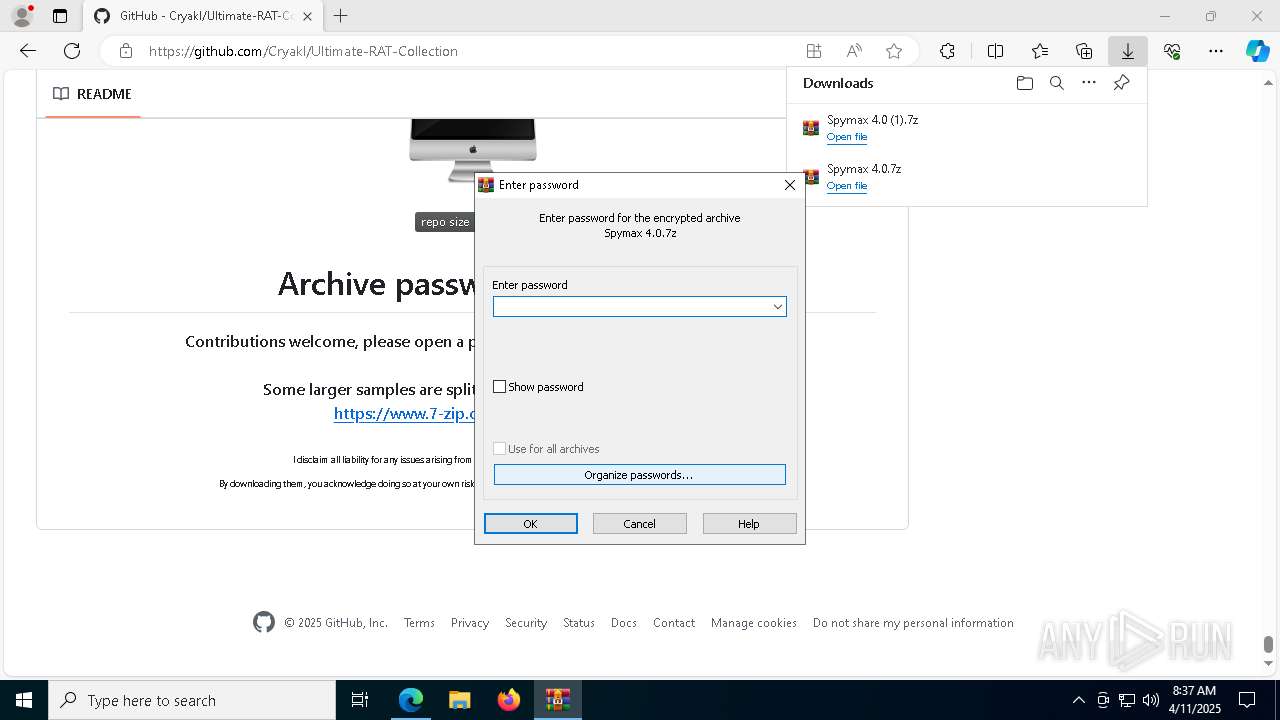Open More options in Downloads panel

coord(1089,83)
